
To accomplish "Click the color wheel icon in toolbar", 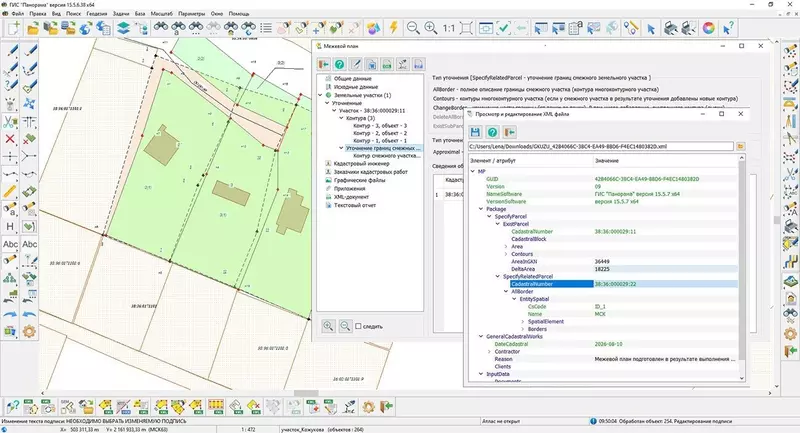I will 709,28.
